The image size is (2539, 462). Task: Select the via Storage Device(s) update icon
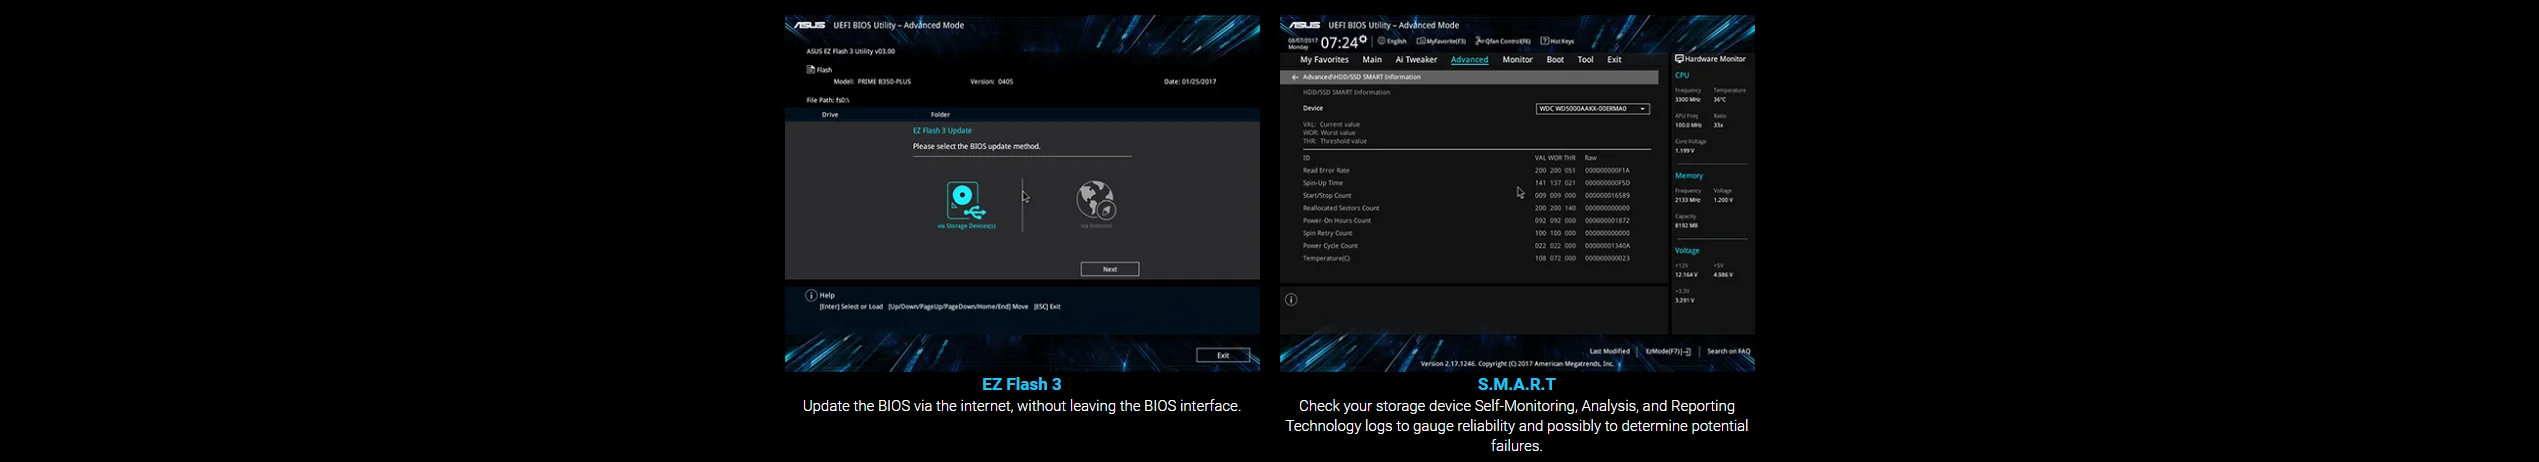click(965, 202)
